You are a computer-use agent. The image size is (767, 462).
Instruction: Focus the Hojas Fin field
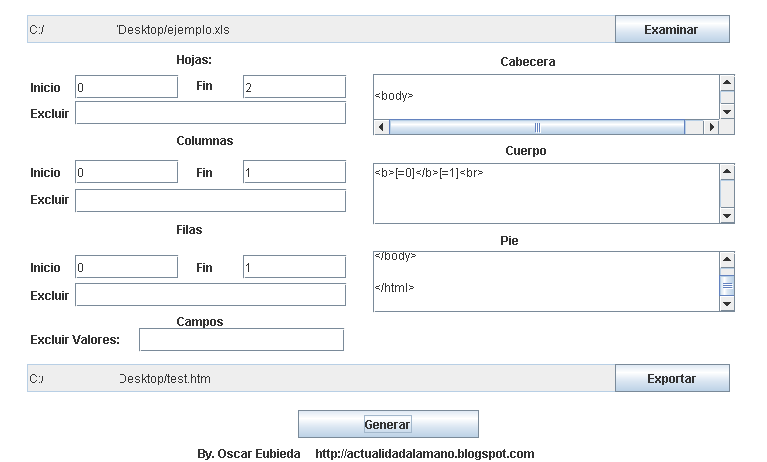(x=294, y=87)
